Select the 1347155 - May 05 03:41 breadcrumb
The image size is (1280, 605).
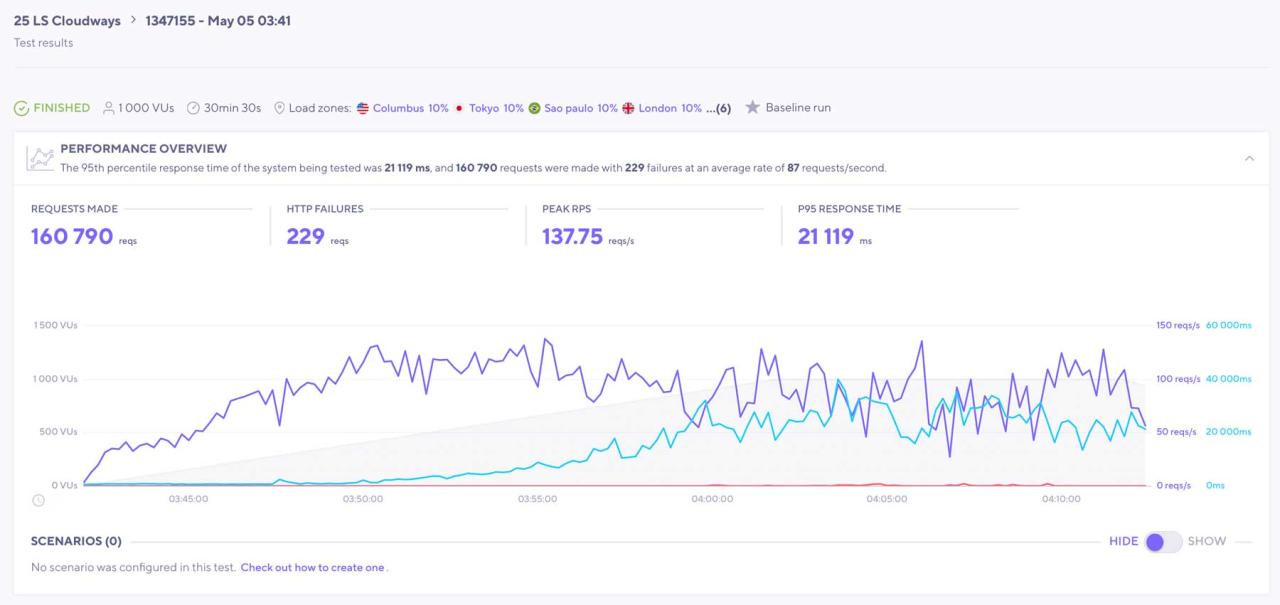(218, 21)
